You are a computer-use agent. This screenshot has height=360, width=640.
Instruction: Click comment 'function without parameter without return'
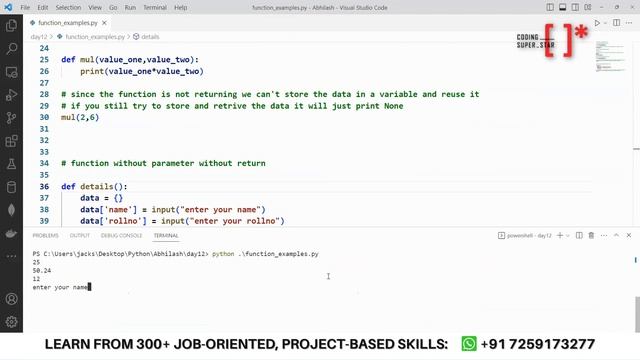click(x=163, y=163)
